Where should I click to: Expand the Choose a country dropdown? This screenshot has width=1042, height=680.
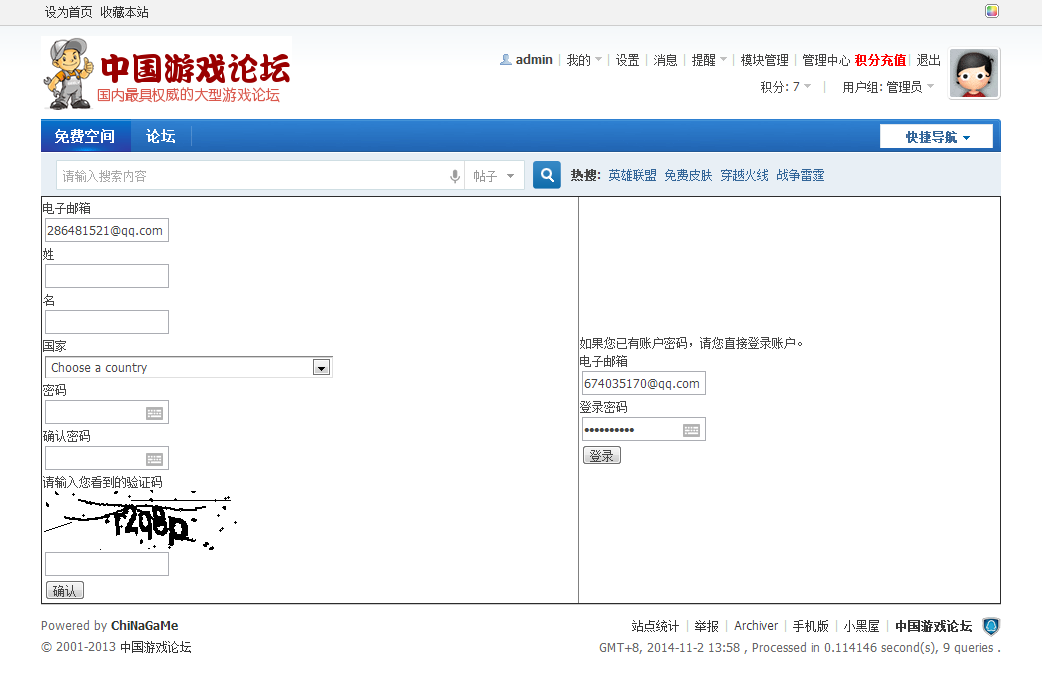[x=321, y=367]
